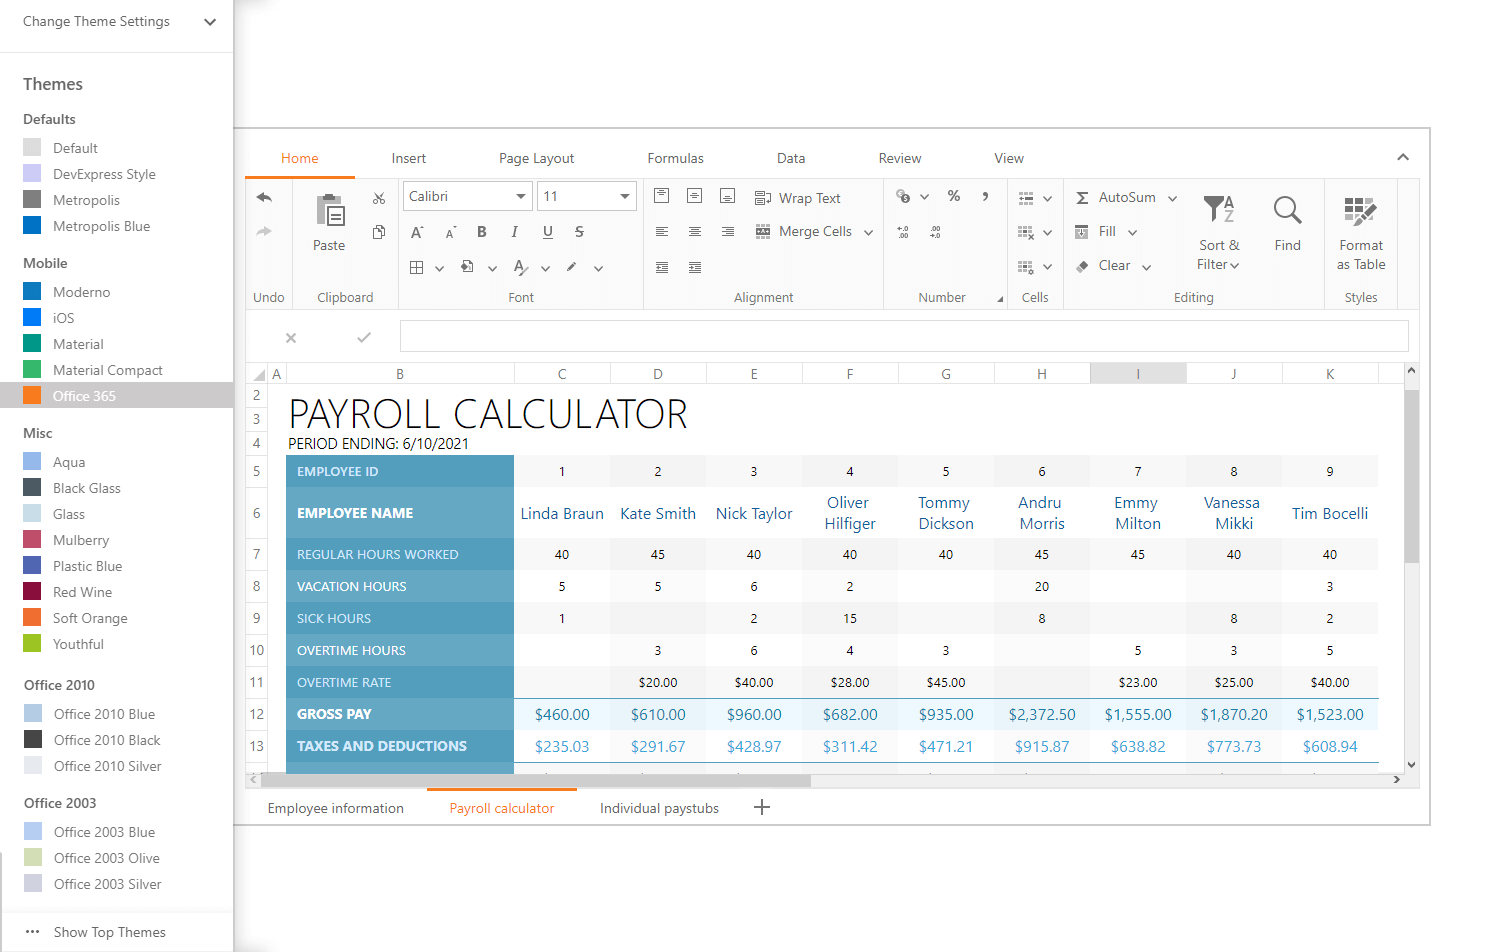Select the Office 365 theme
The width and height of the screenshot is (1500, 952).
pyautogui.click(x=86, y=395)
